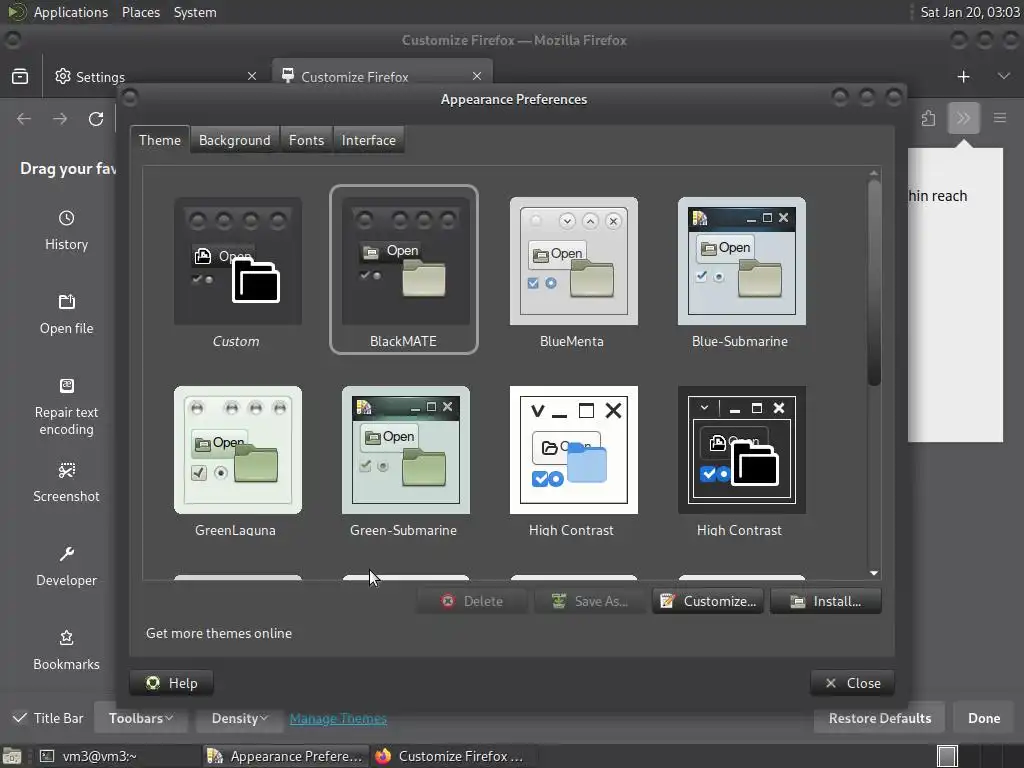Screen dimensions: 1024x768
Task: Close the Customize Firefox tab
Action: click(477, 76)
